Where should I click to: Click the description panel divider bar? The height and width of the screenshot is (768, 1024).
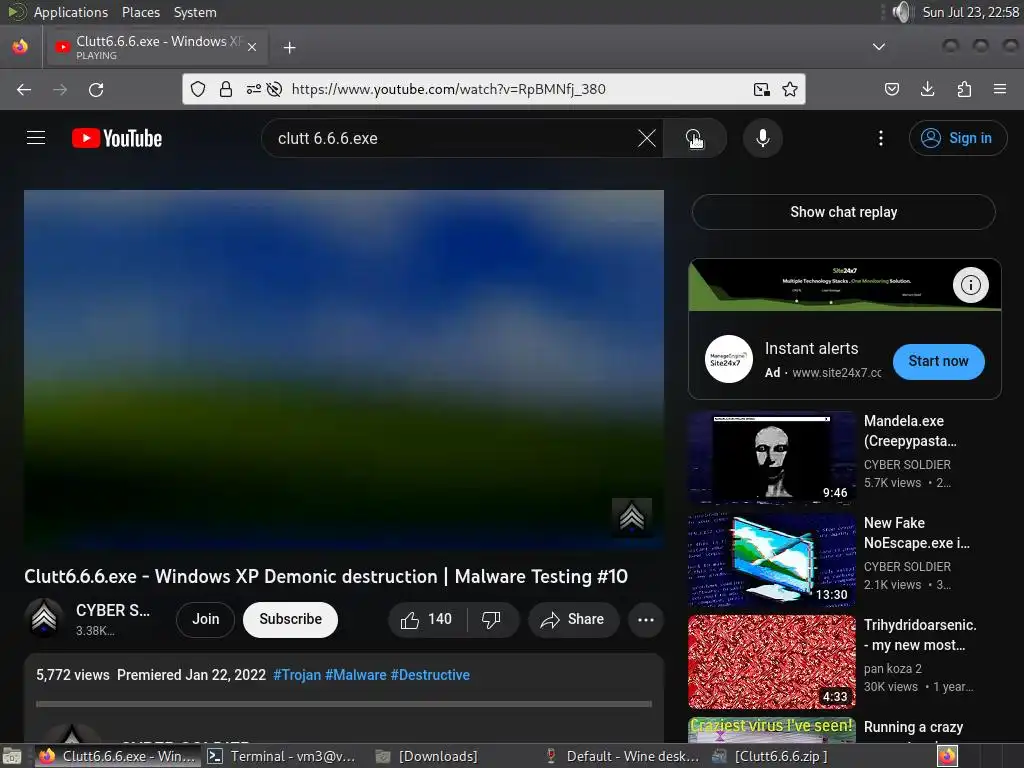pyautogui.click(x=344, y=704)
